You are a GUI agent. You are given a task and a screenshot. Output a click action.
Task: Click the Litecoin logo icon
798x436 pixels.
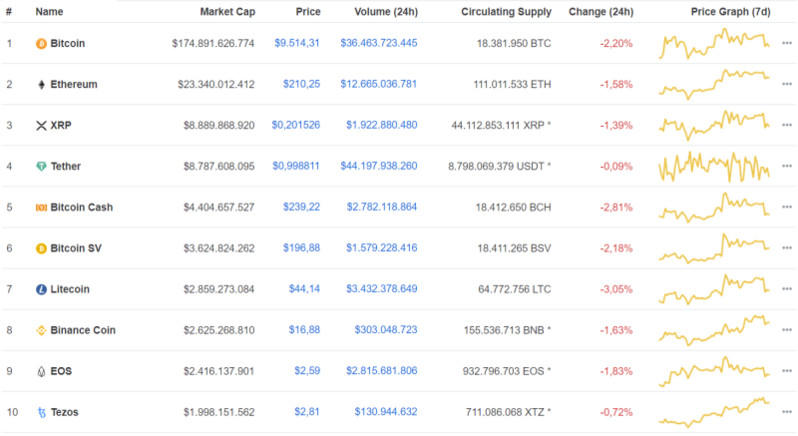coord(41,289)
